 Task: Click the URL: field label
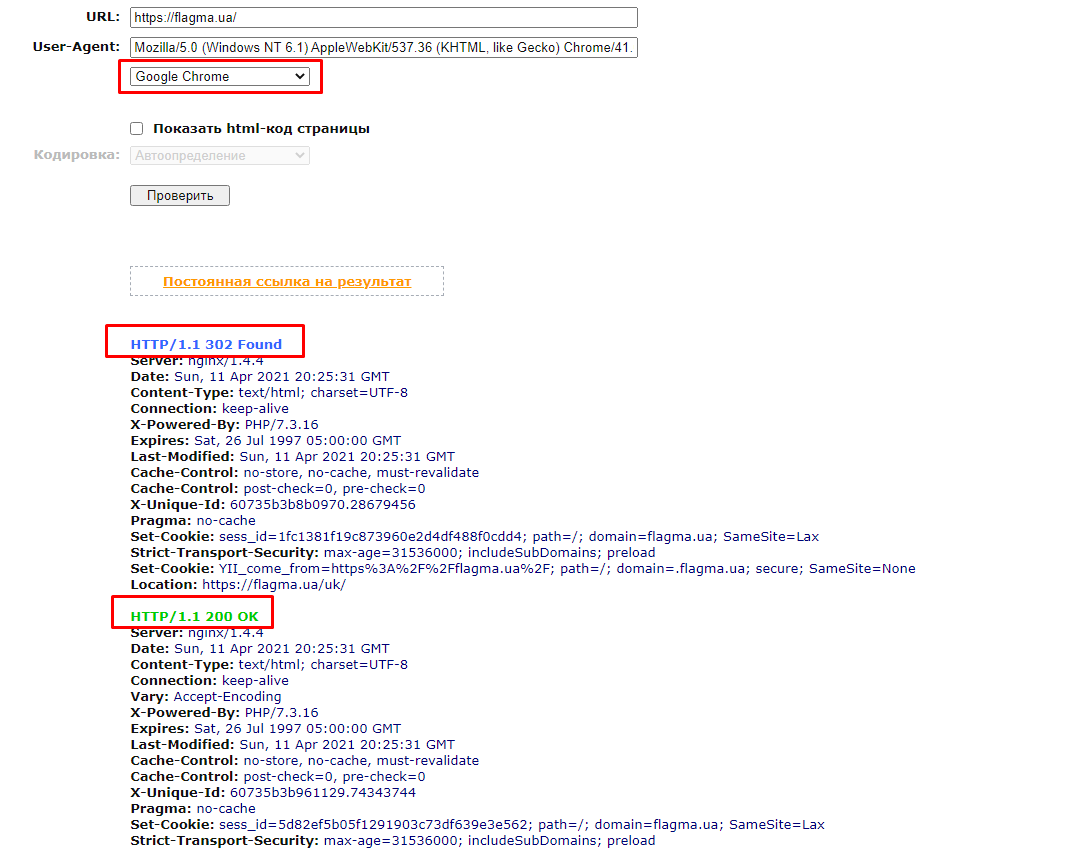pos(103,18)
